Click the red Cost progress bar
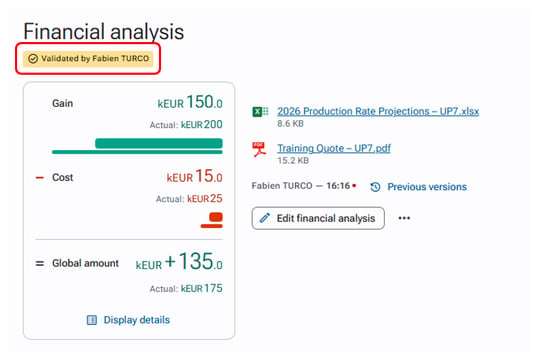Viewport: 541px width, 364px height. point(216,217)
